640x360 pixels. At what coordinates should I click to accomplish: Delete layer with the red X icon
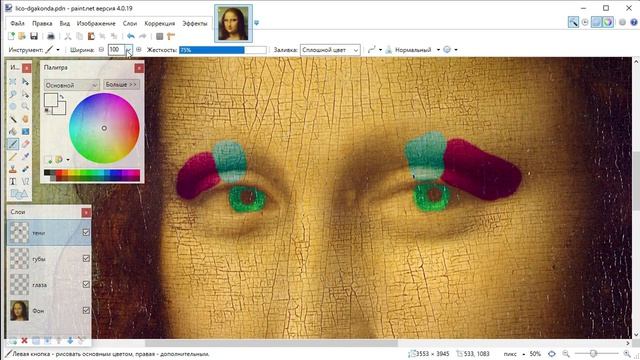tap(24, 340)
